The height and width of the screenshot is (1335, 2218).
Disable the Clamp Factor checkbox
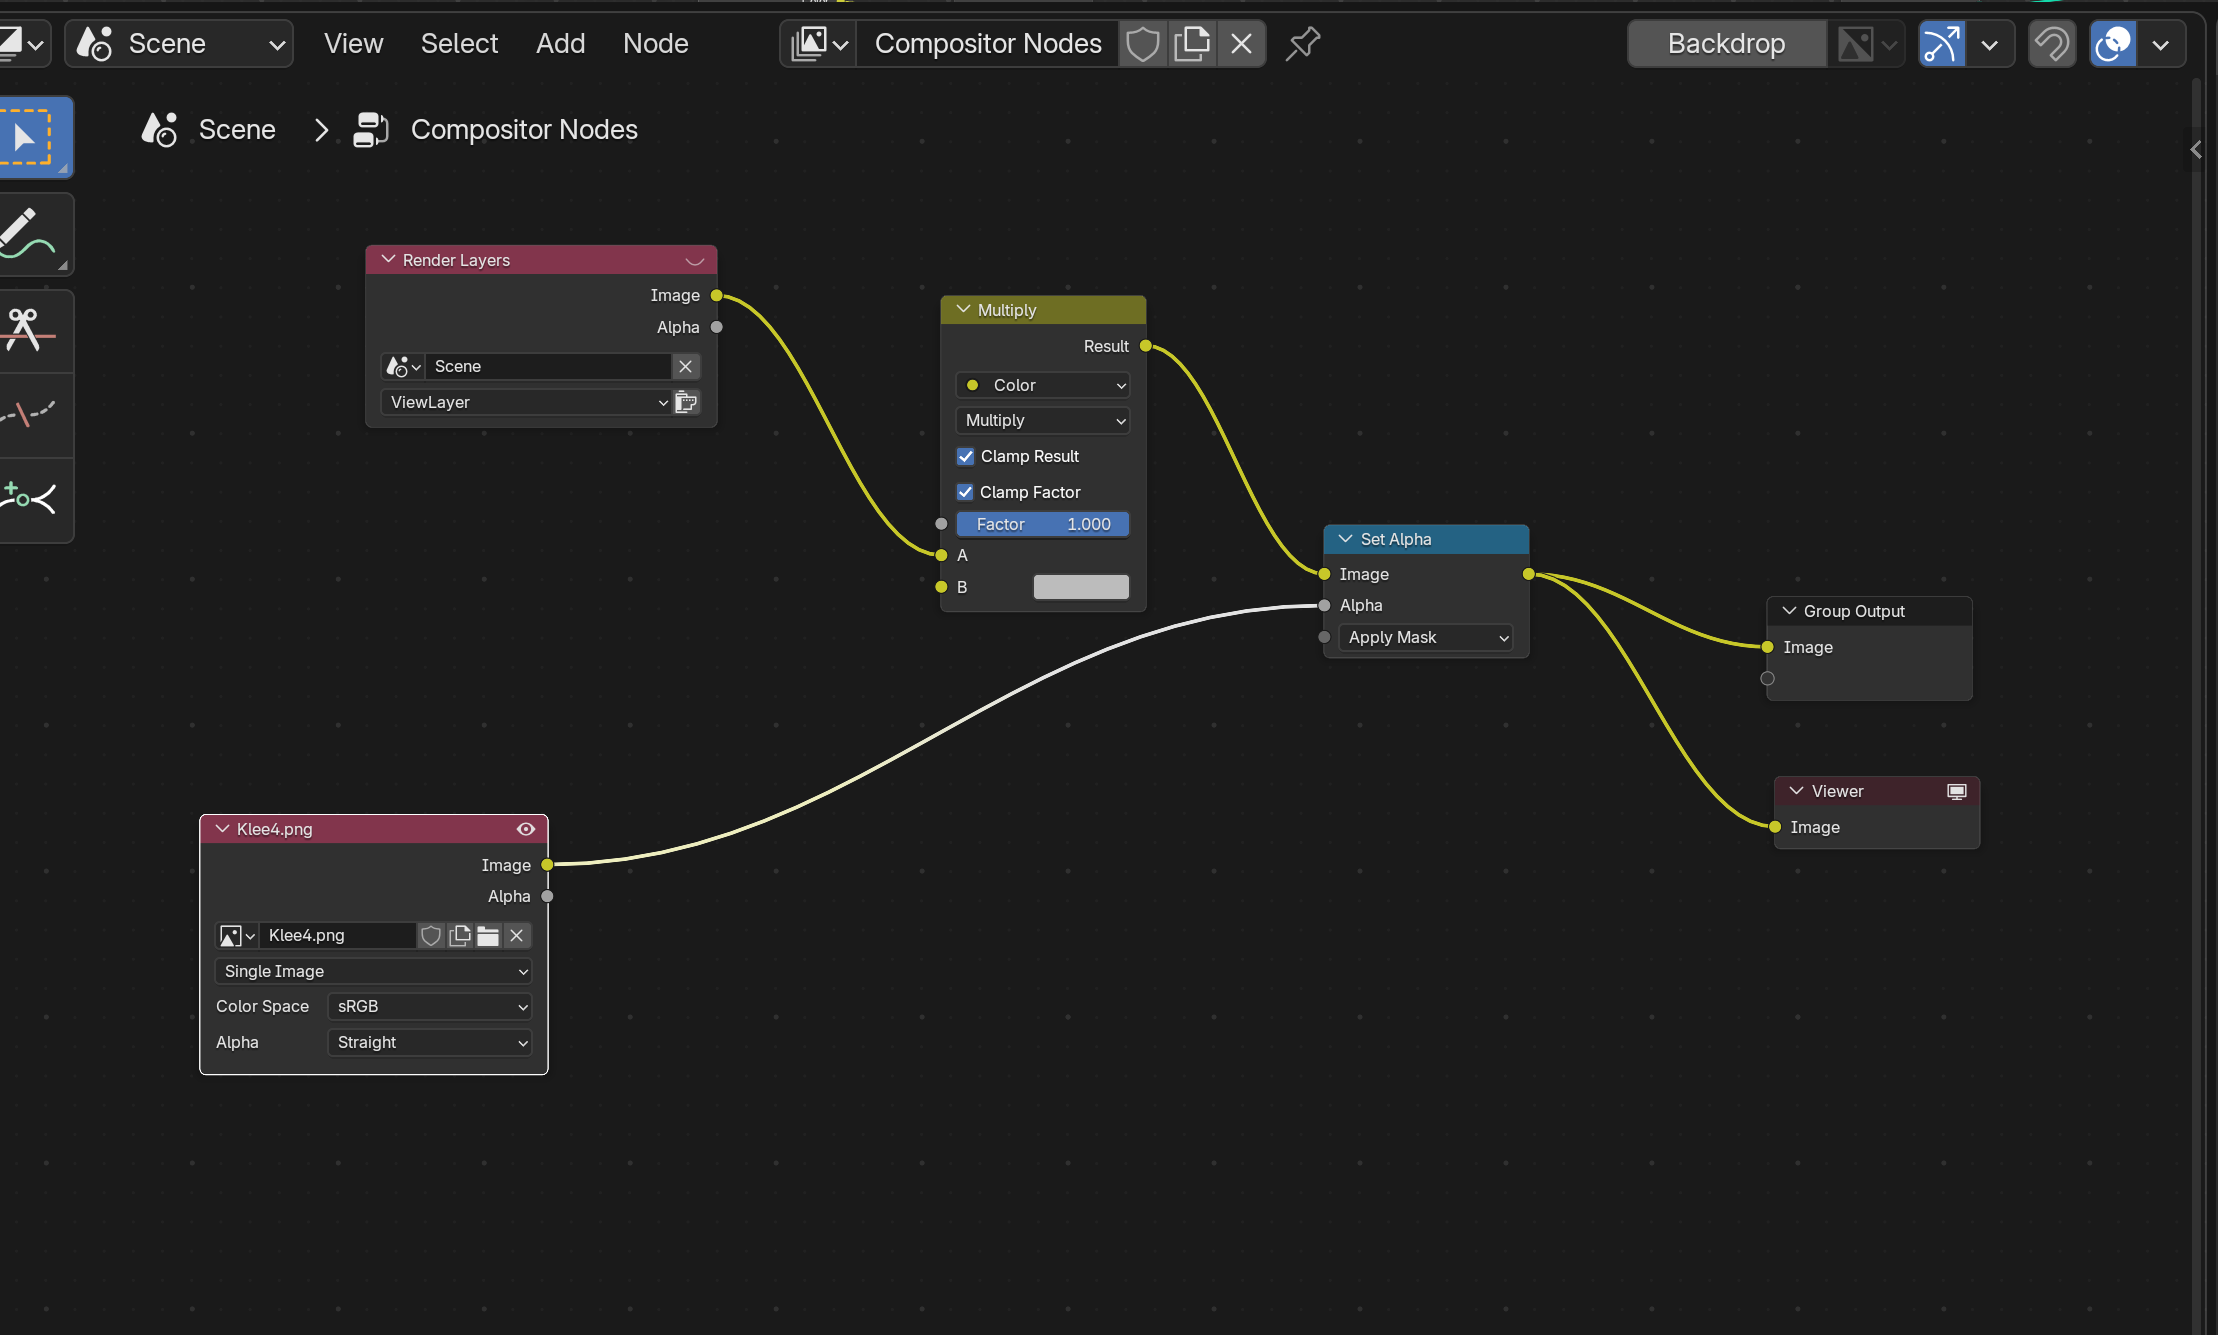(966, 492)
